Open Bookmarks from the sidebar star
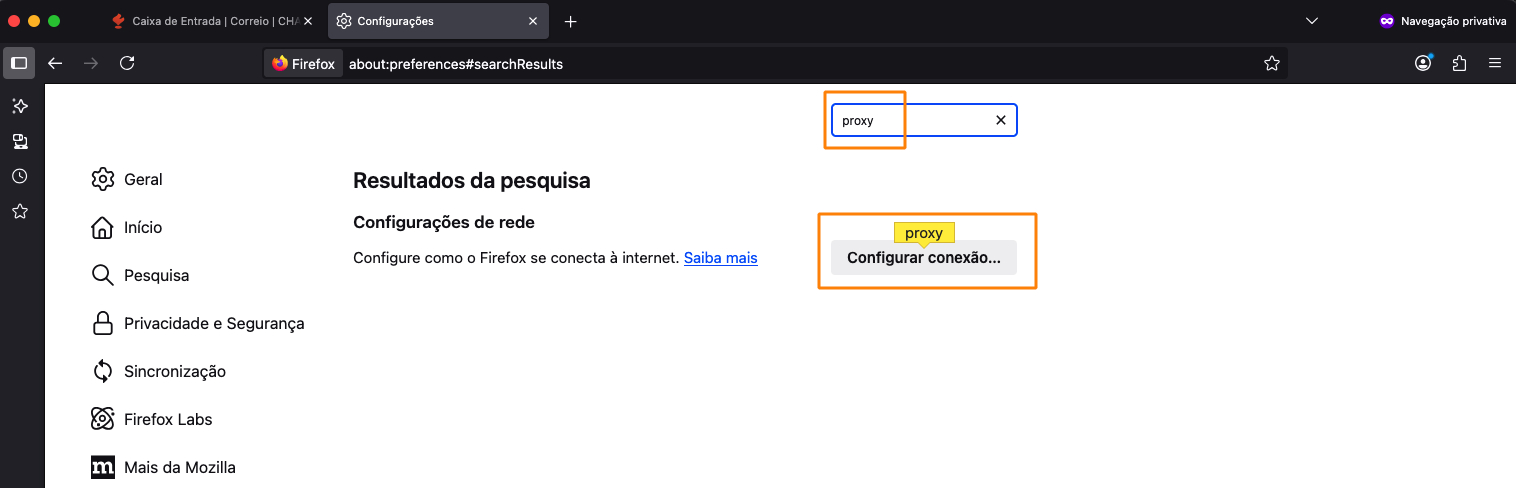Screen dimensions: 1518x488 pos(19,211)
